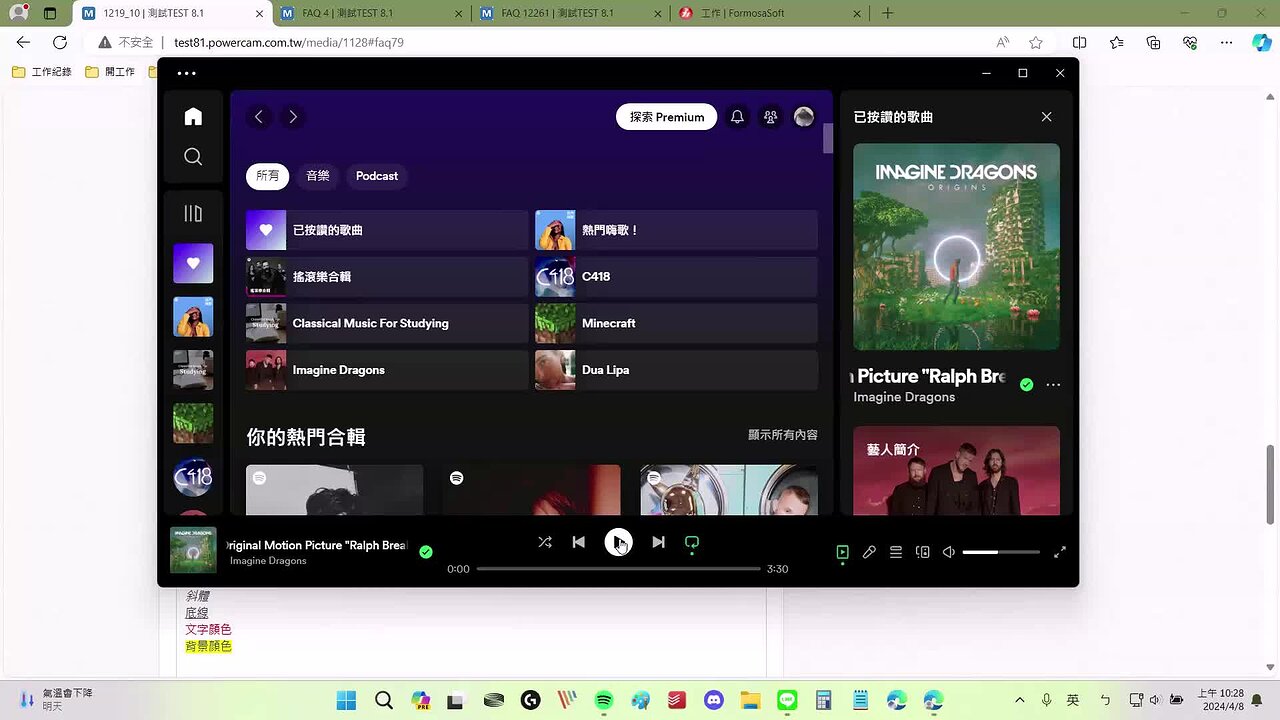Go forward using the right chevron
Screen dimensions: 1280x720
pos(293,117)
